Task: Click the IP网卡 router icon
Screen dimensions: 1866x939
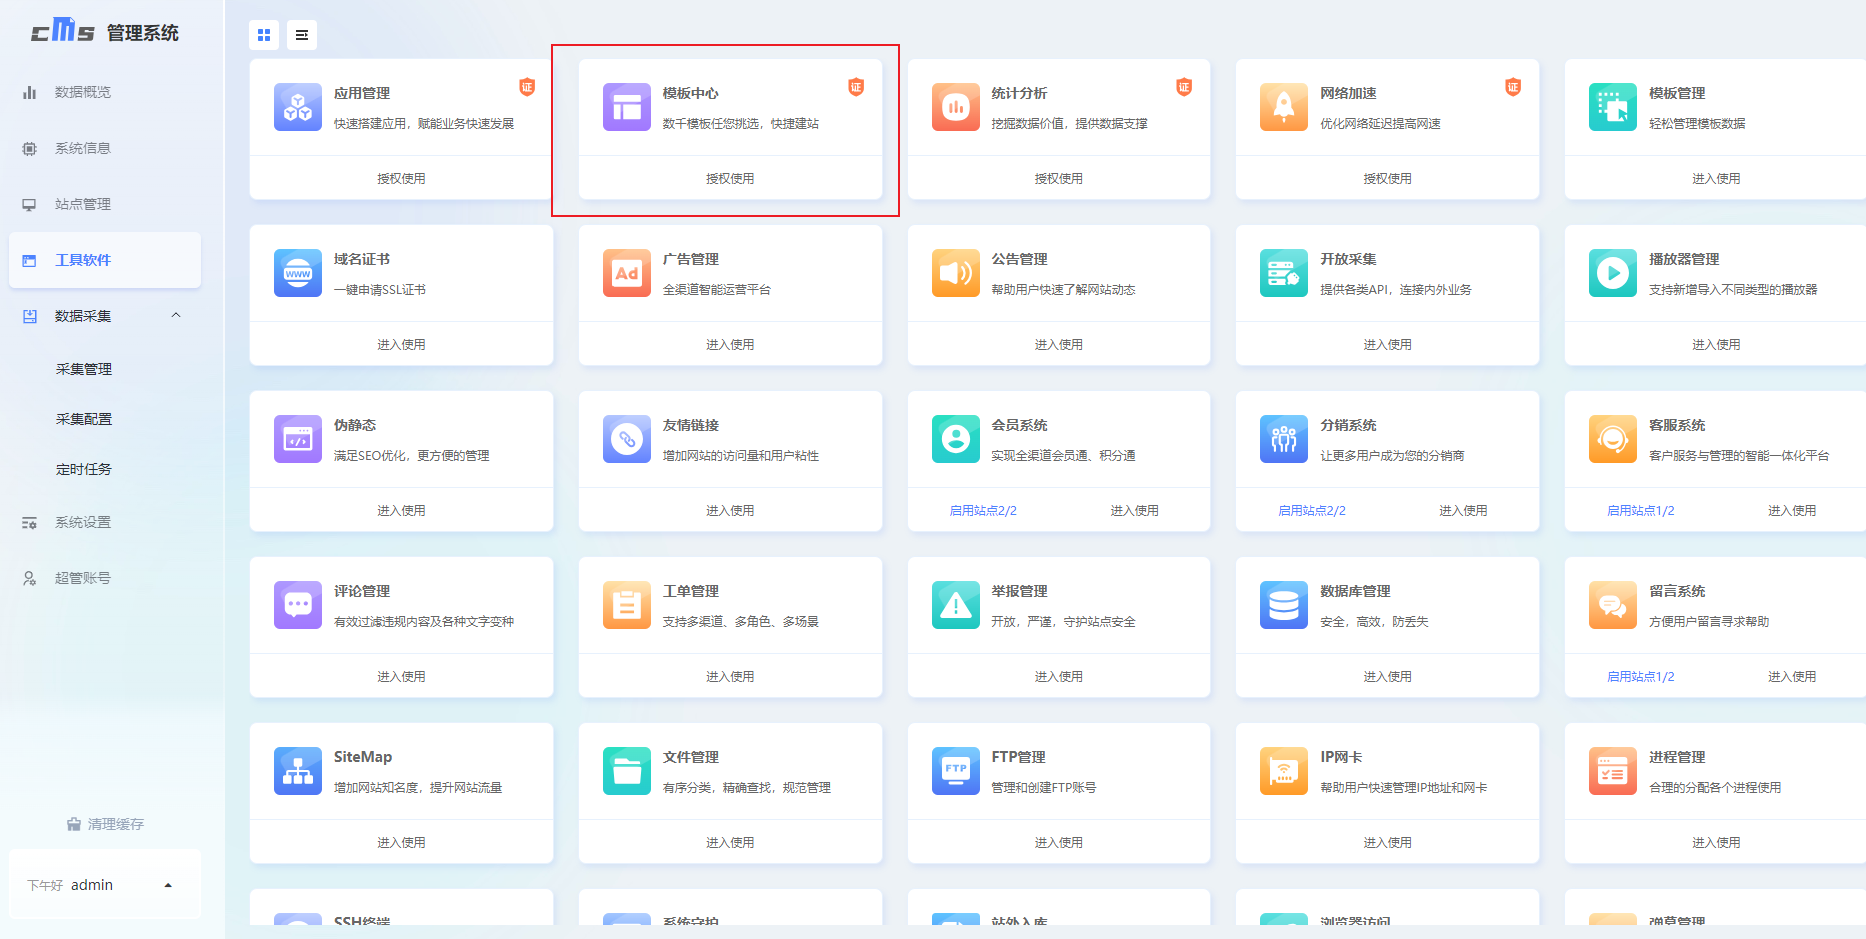Action: click(x=1284, y=771)
